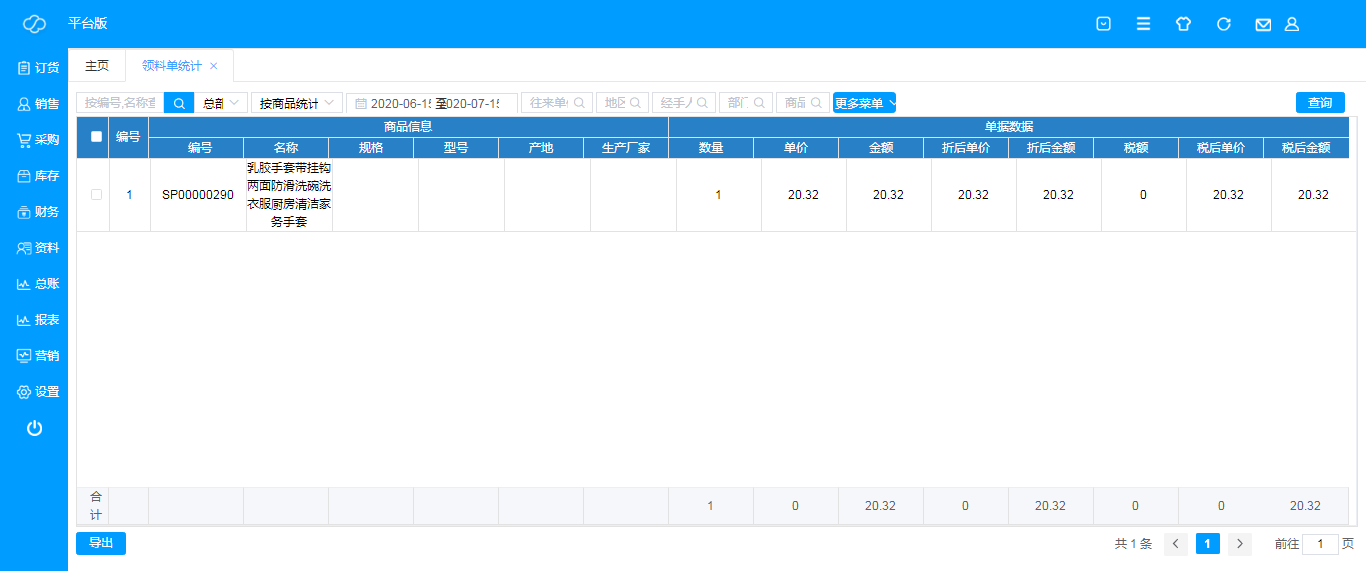This screenshot has width=1366, height=571.
Task: Click the shirt theme icon
Action: 1183,24
